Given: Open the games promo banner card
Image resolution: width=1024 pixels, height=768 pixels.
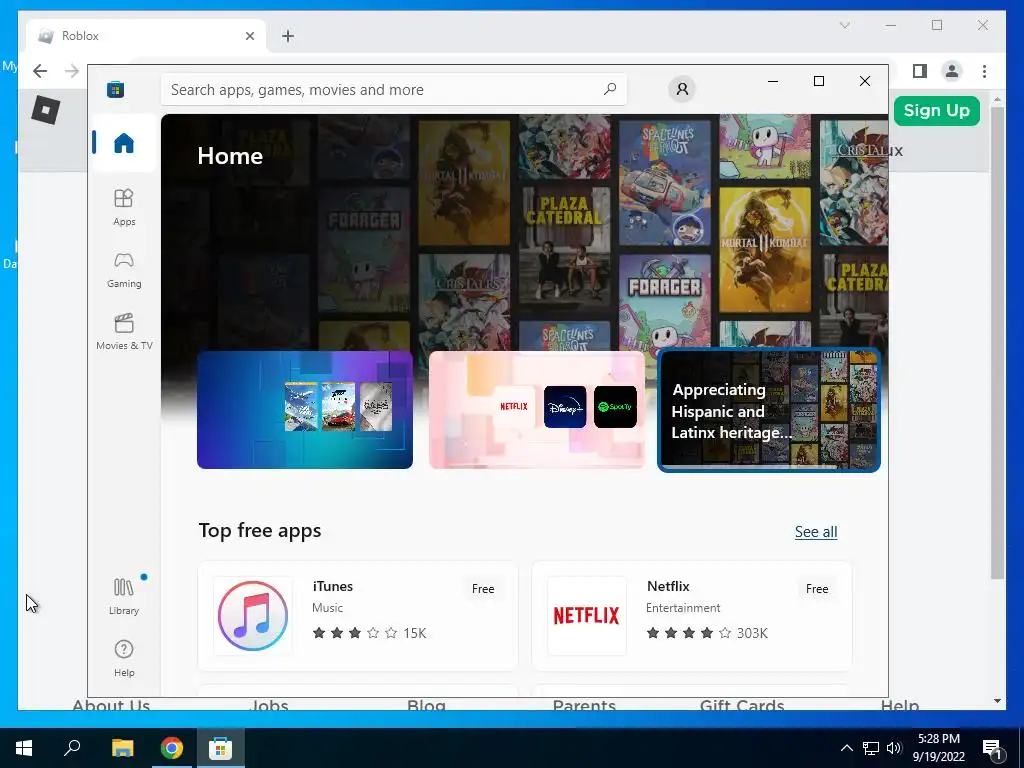Looking at the screenshot, I should pyautogui.click(x=305, y=409).
